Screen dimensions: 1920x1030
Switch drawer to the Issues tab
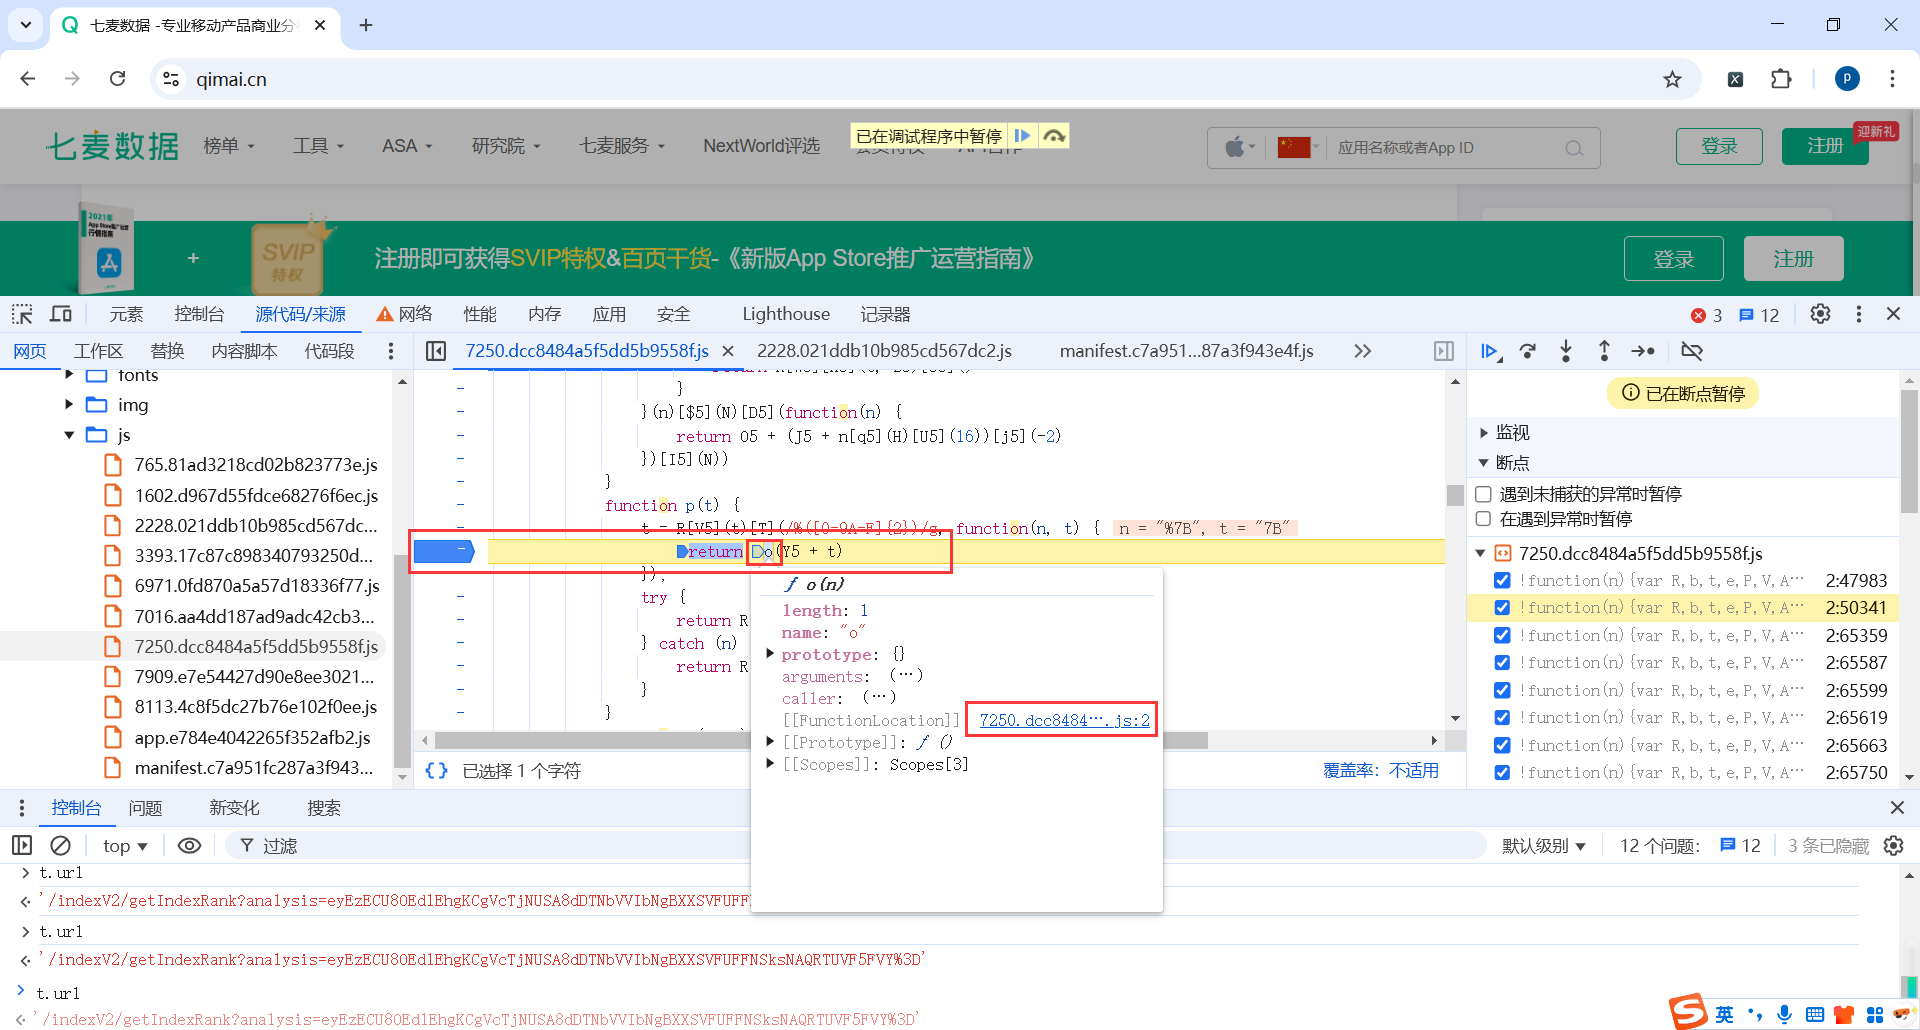(x=145, y=808)
